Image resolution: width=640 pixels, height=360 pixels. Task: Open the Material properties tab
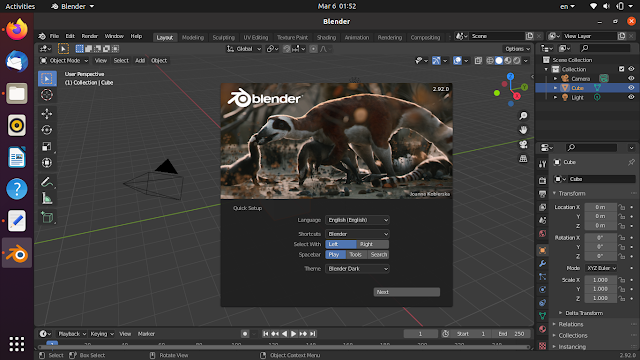tap(542, 329)
